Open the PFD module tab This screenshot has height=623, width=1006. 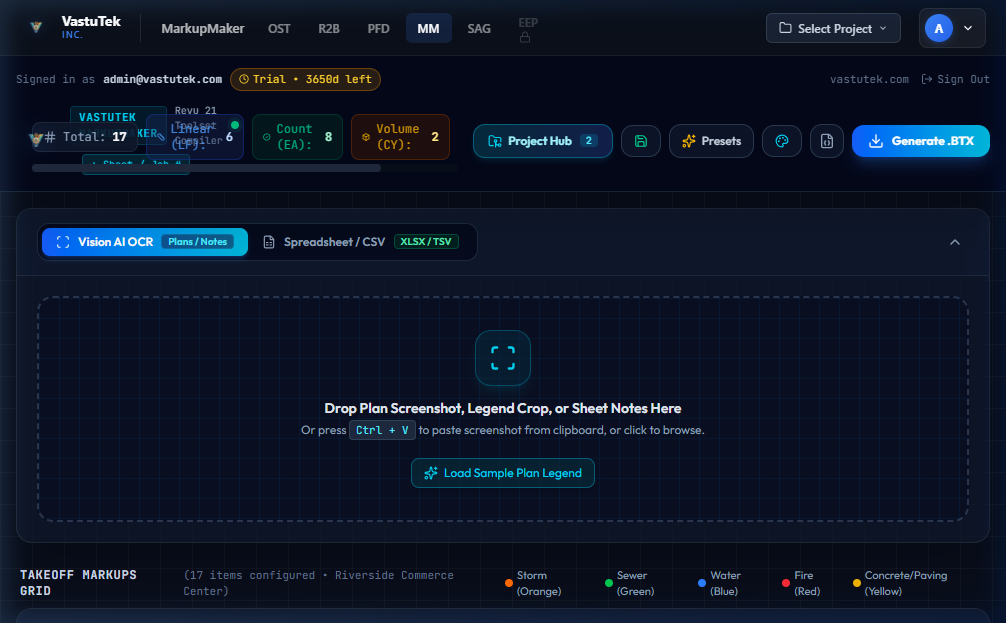pyautogui.click(x=379, y=28)
